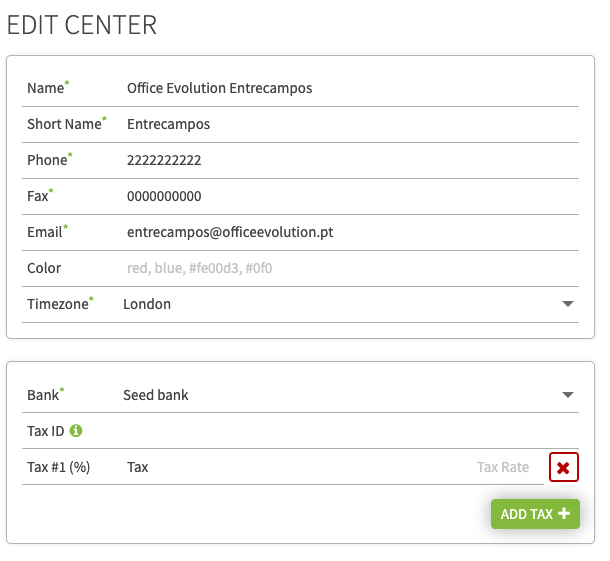Click the Color input field

click(352, 268)
